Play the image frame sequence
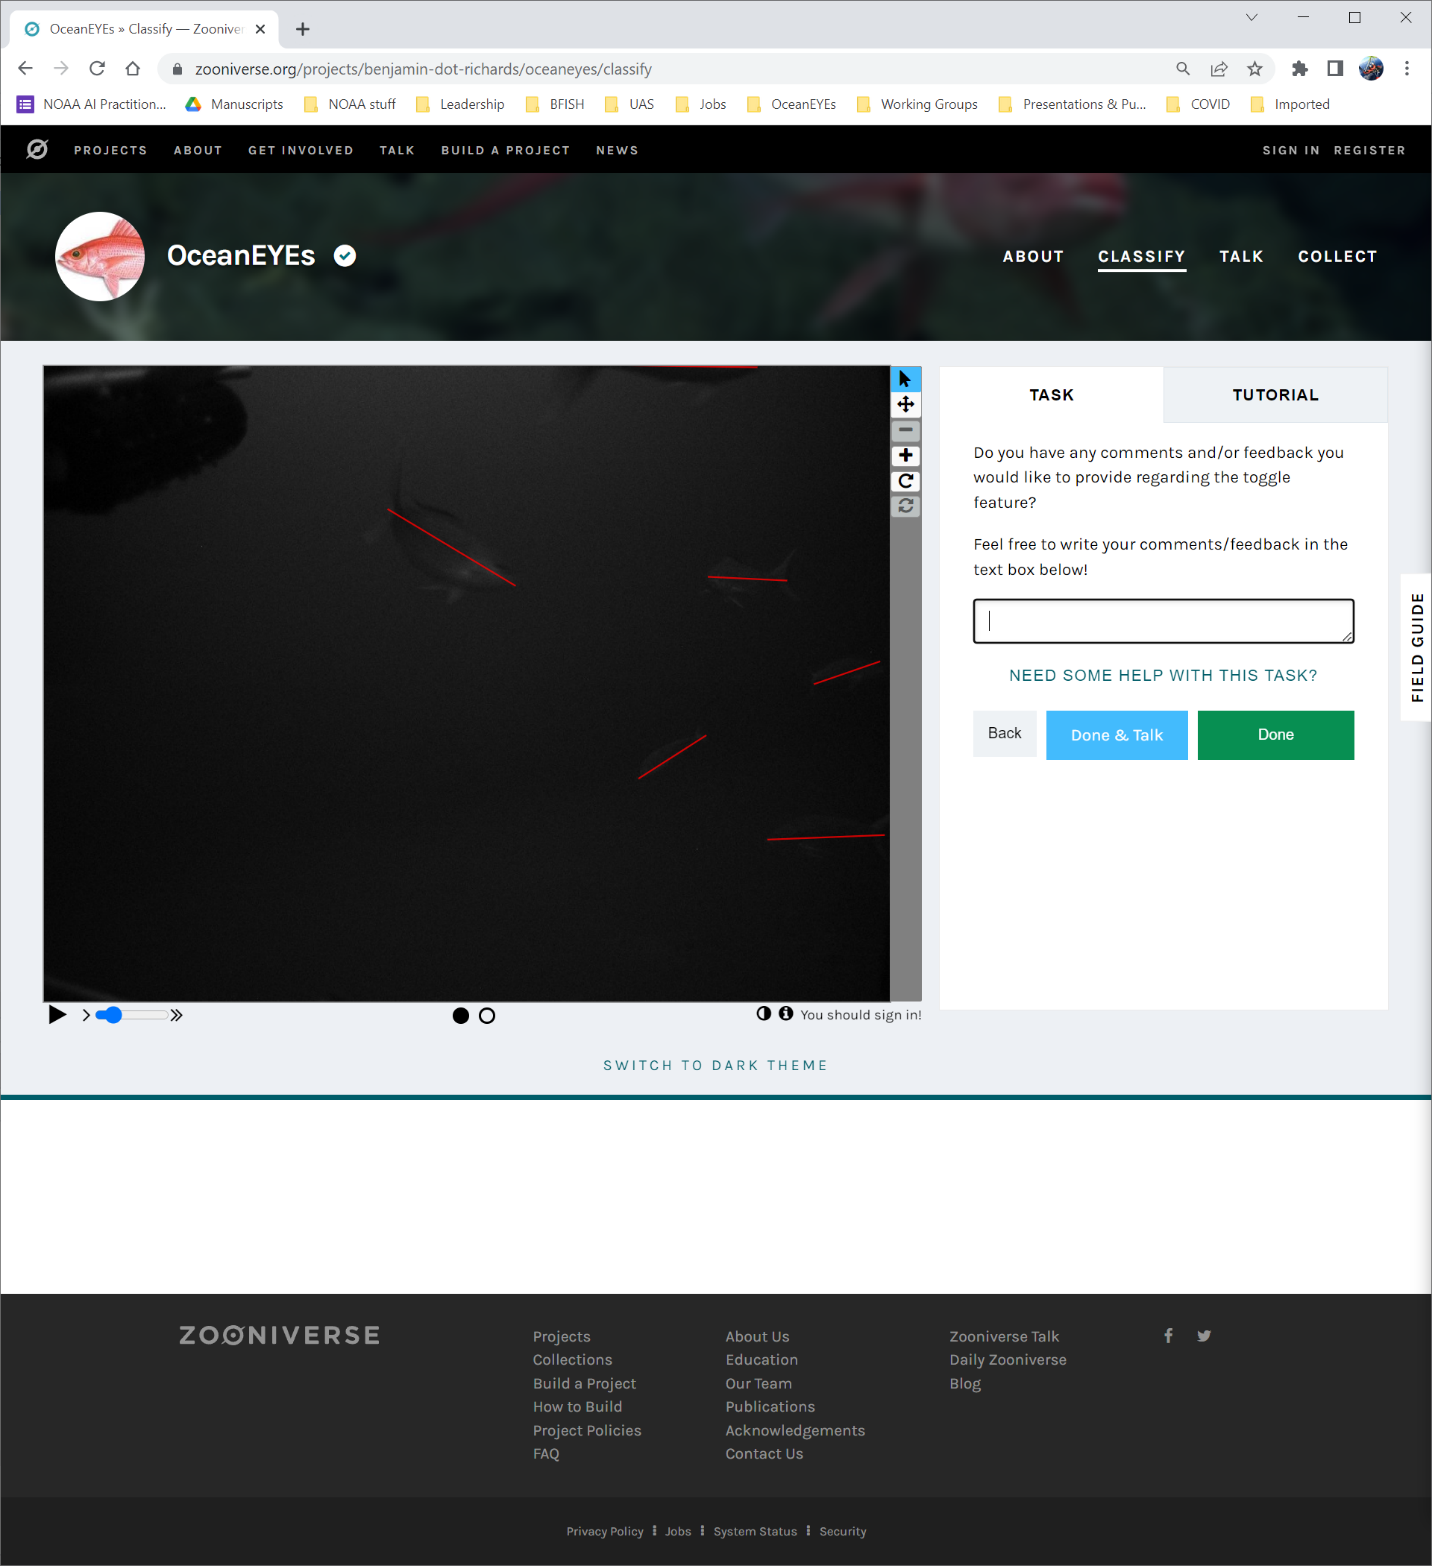Image resolution: width=1432 pixels, height=1566 pixels. point(58,1015)
